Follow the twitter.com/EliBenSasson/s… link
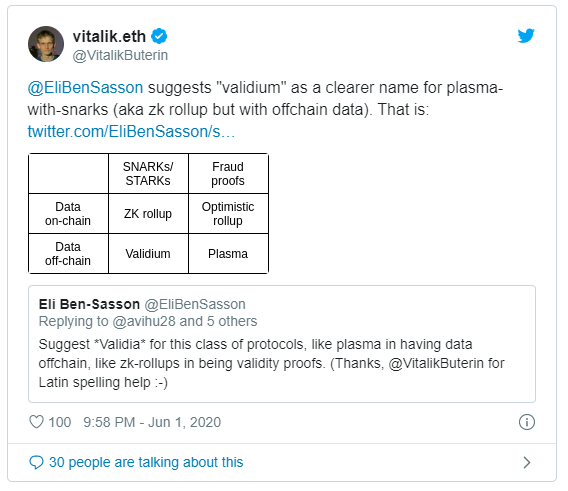Image resolution: width=568 pixels, height=491 pixels. pyautogui.click(x=131, y=132)
